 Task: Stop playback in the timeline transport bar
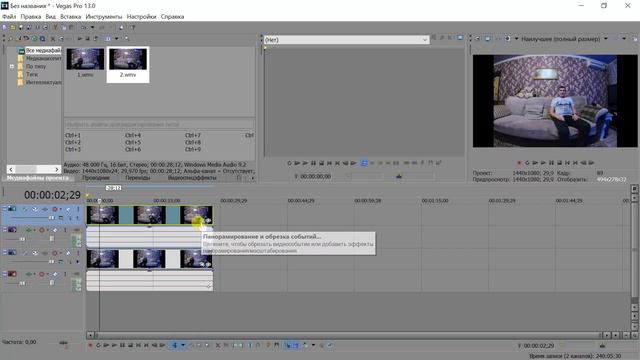tap(130, 345)
